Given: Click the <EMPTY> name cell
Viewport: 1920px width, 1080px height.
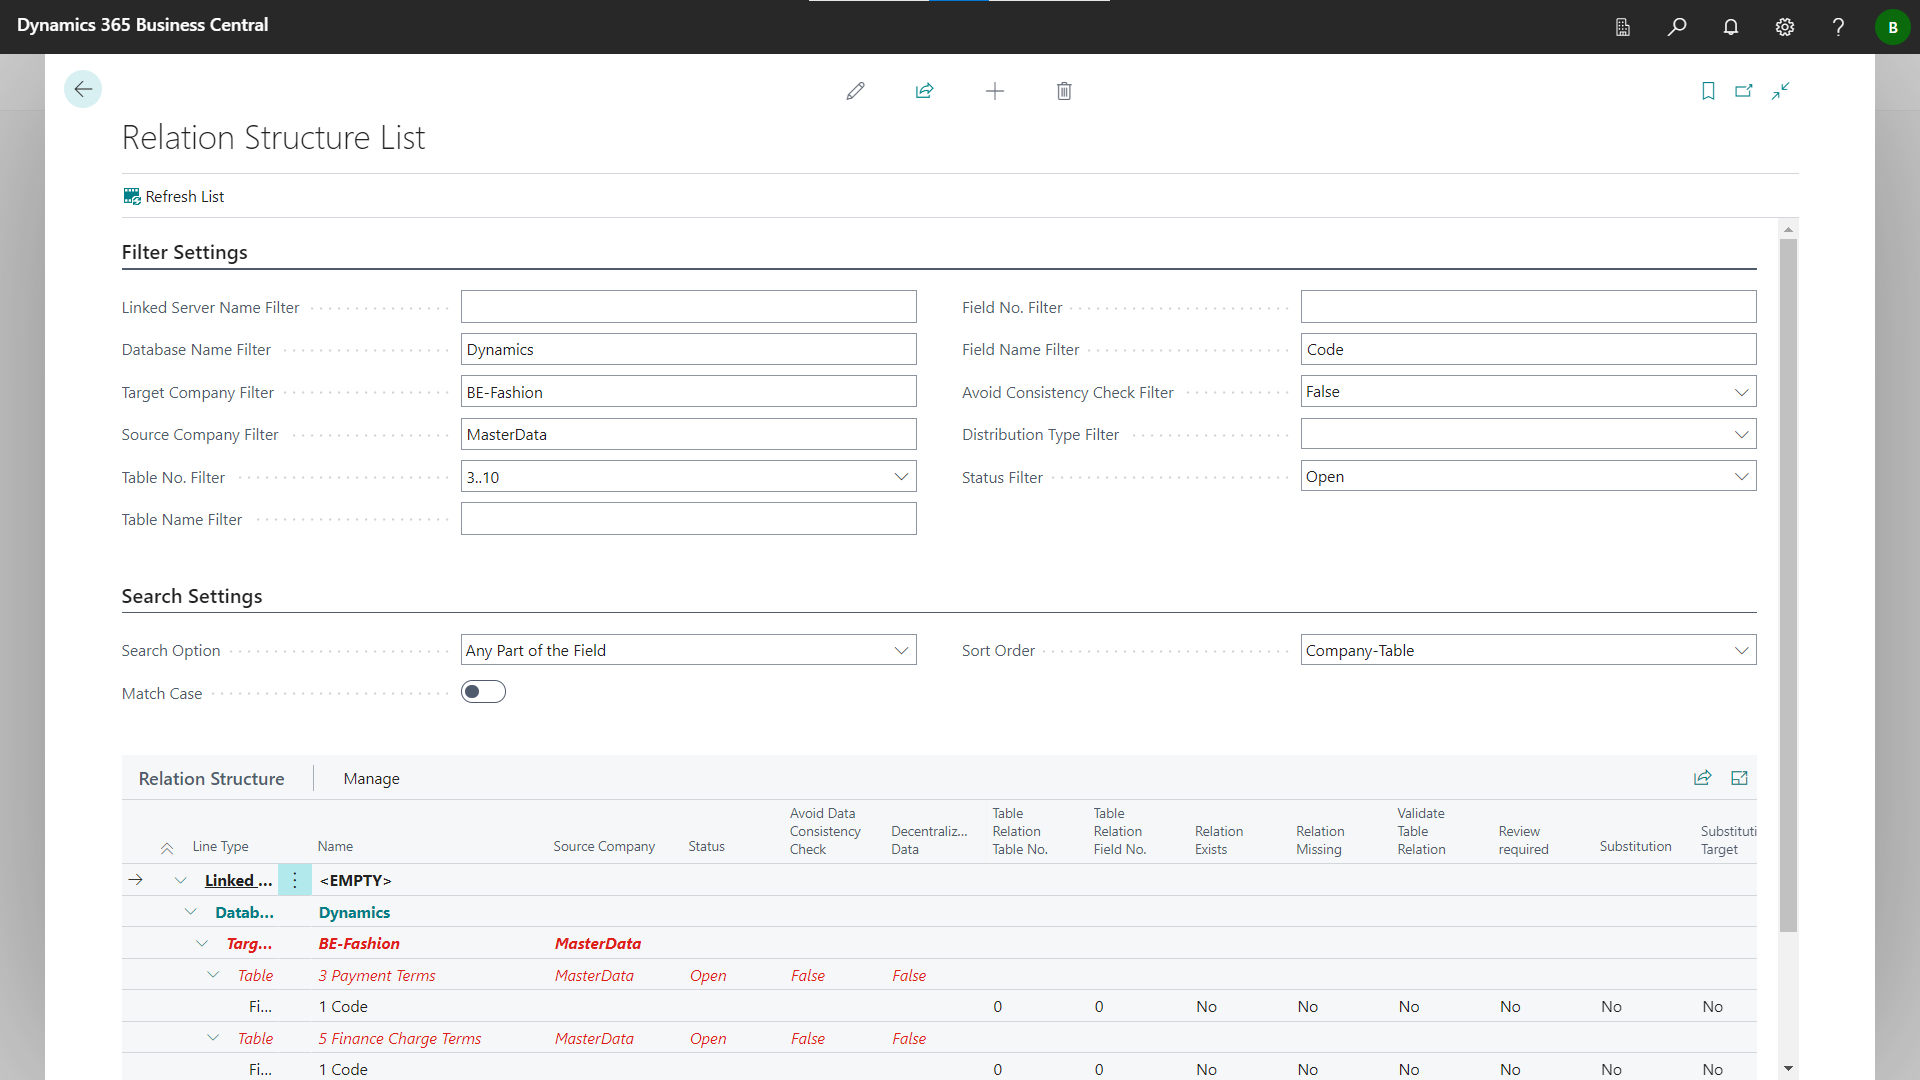Looking at the screenshot, I should click(355, 880).
